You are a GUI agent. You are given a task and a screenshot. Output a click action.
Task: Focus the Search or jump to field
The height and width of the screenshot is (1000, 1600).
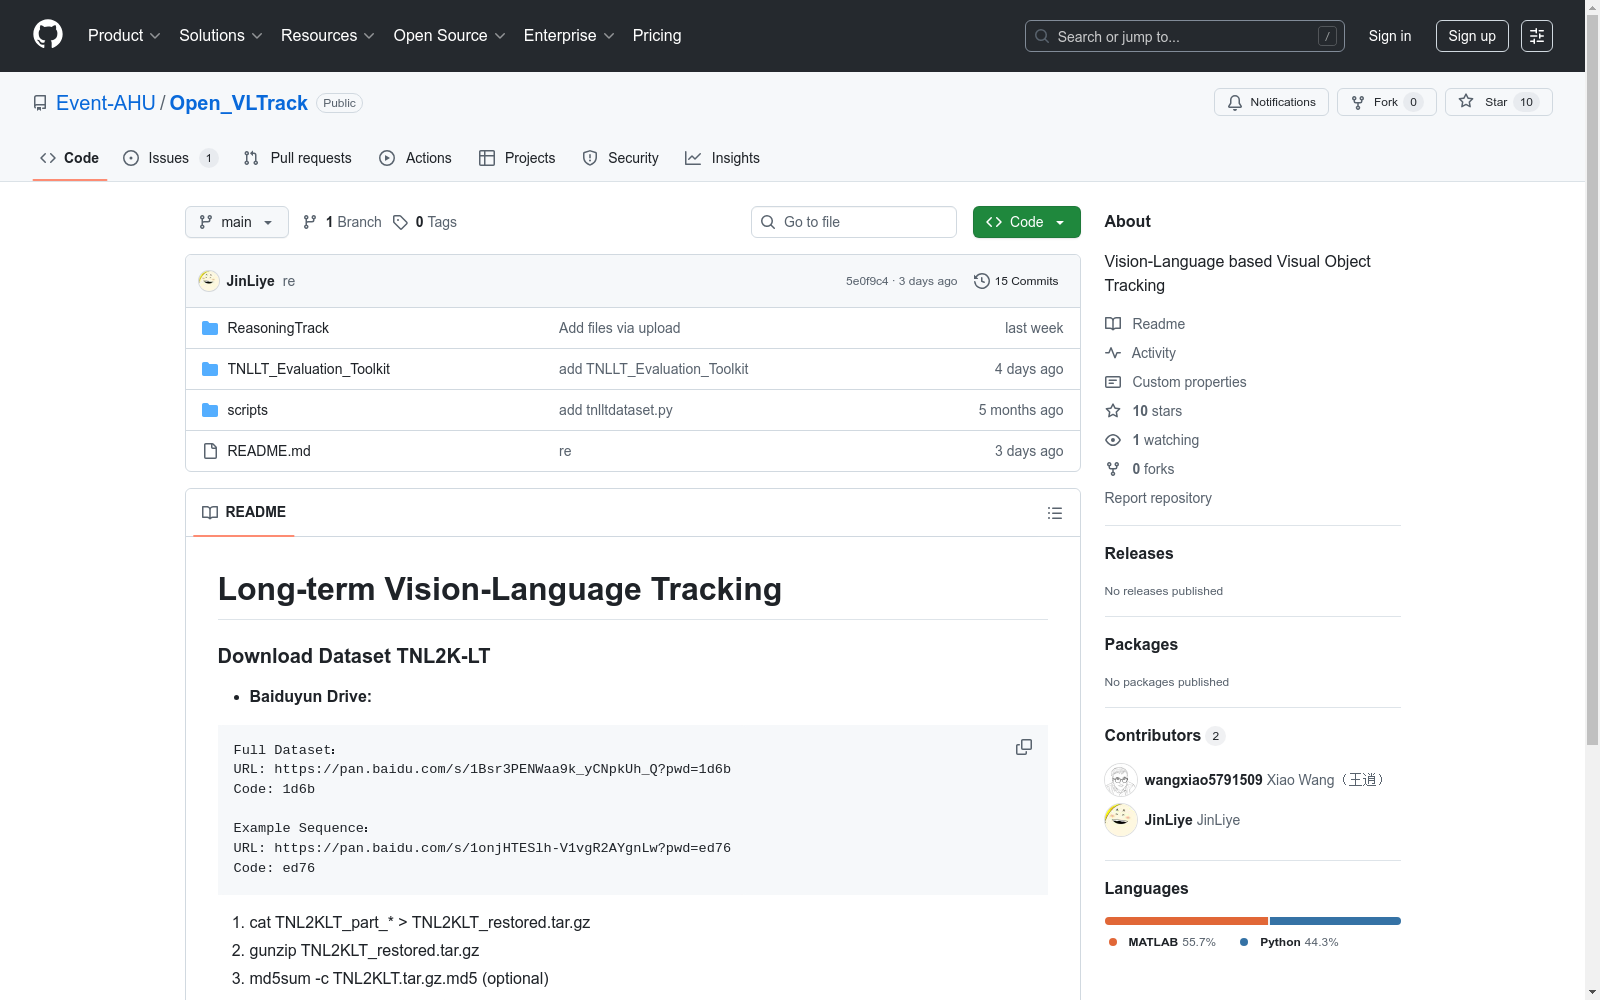(x=1185, y=36)
